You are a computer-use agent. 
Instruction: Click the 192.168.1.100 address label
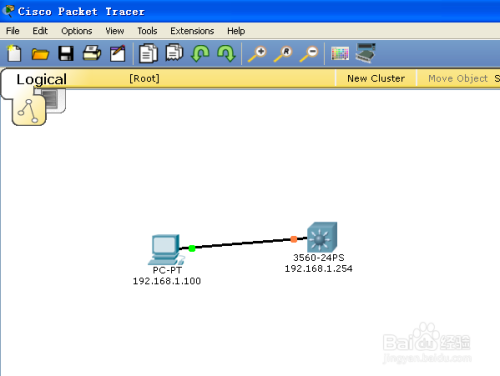coord(167,281)
